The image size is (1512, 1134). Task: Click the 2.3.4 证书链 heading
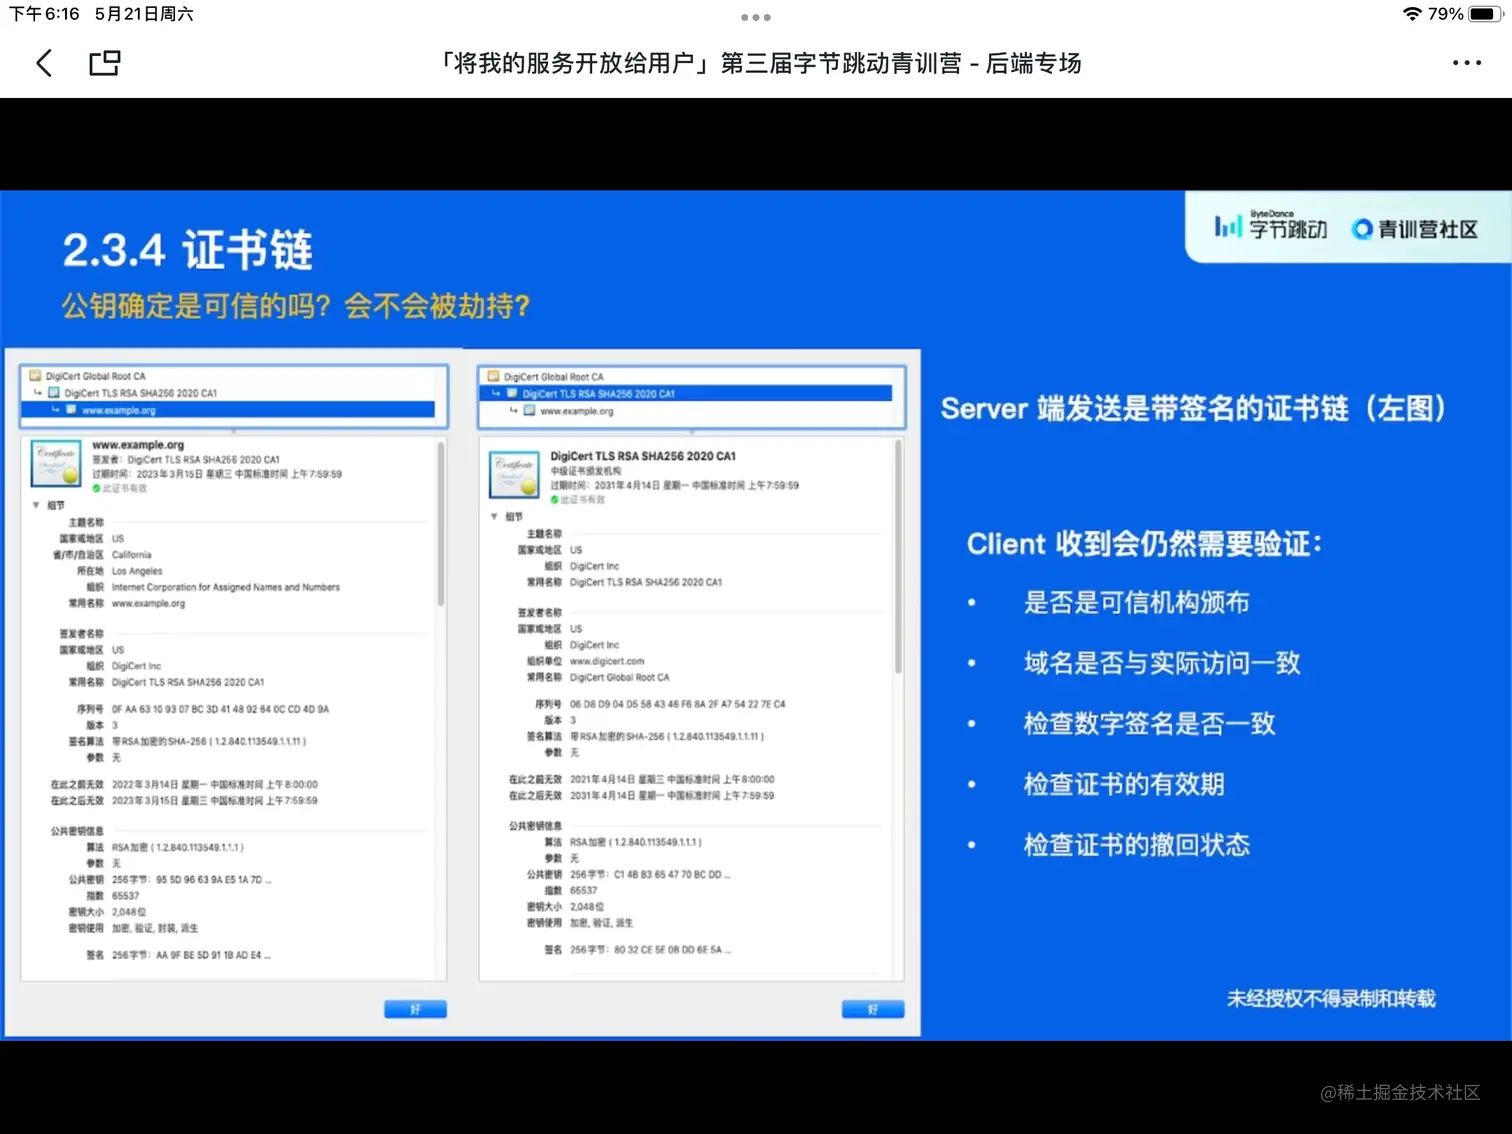pos(188,249)
